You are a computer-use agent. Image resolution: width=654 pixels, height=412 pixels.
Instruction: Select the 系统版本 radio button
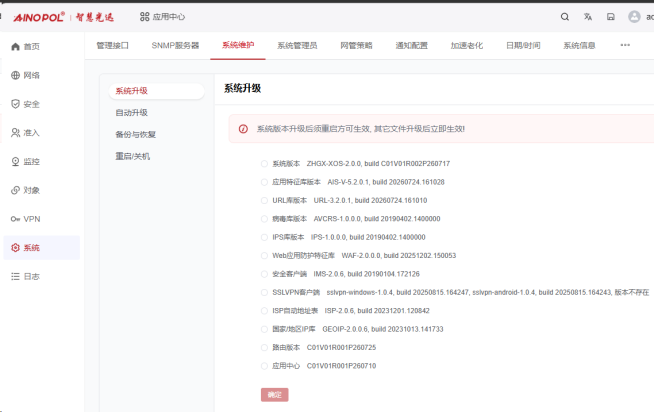(x=264, y=164)
